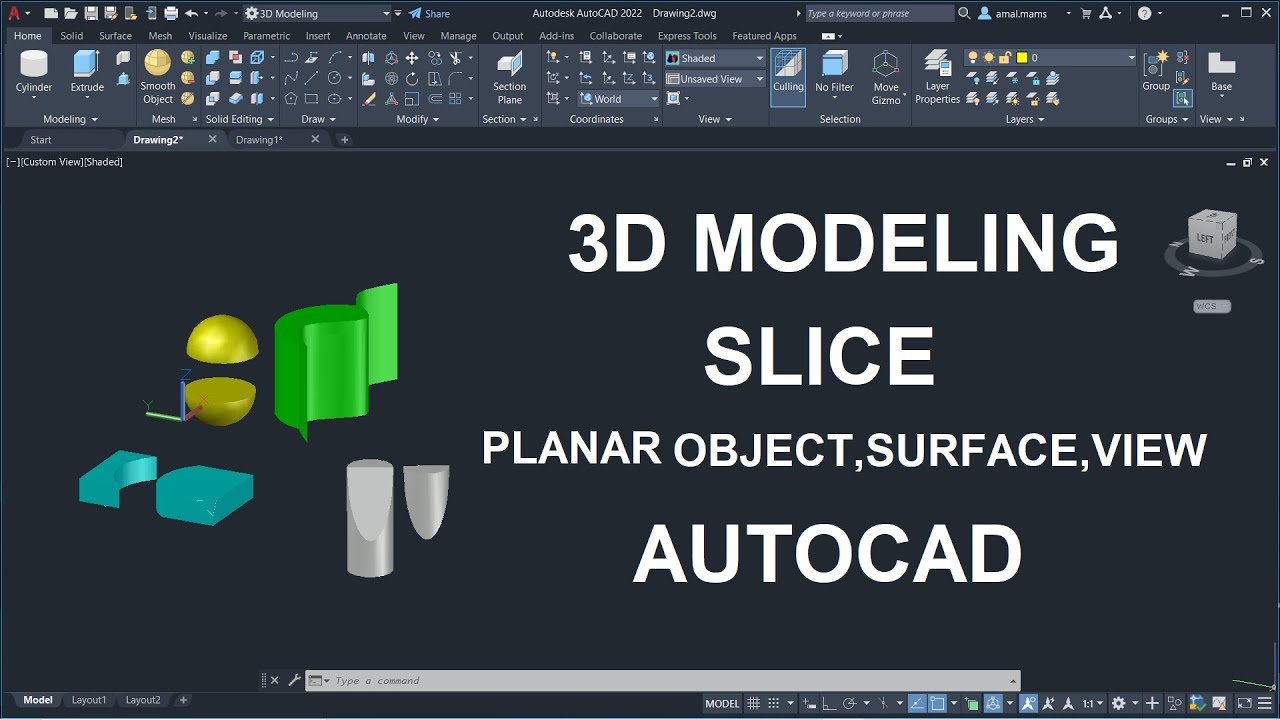Click the Save icon in quick access

pos(92,14)
